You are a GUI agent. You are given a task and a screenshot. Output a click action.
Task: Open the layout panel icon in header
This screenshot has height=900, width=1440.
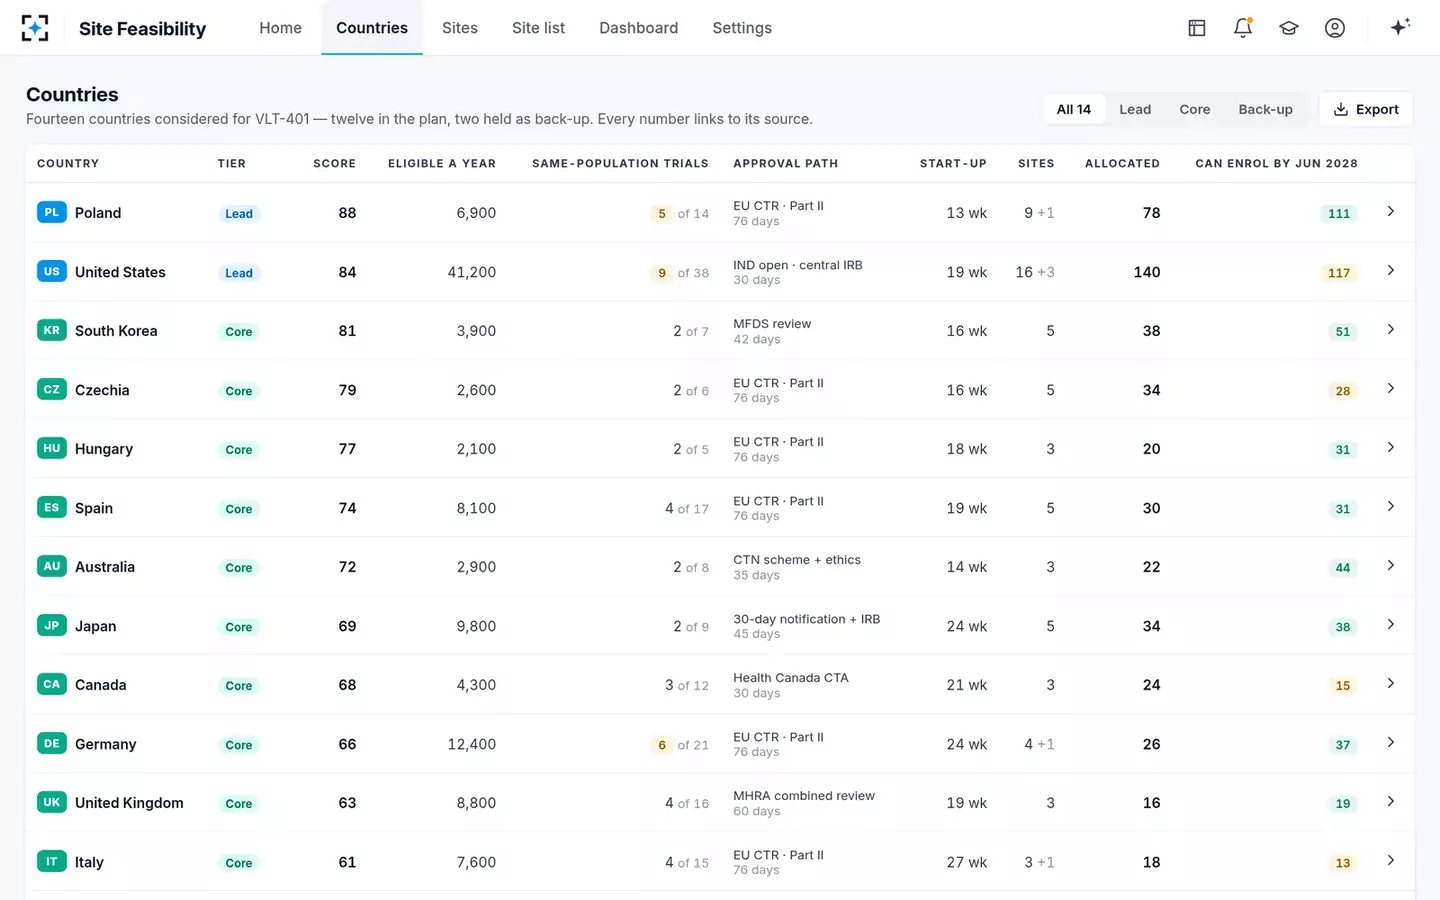click(1197, 28)
